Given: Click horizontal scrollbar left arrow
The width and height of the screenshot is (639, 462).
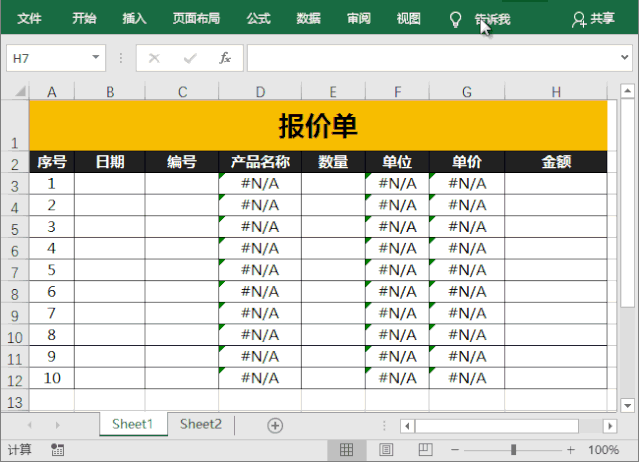Looking at the screenshot, I should 407,426.
